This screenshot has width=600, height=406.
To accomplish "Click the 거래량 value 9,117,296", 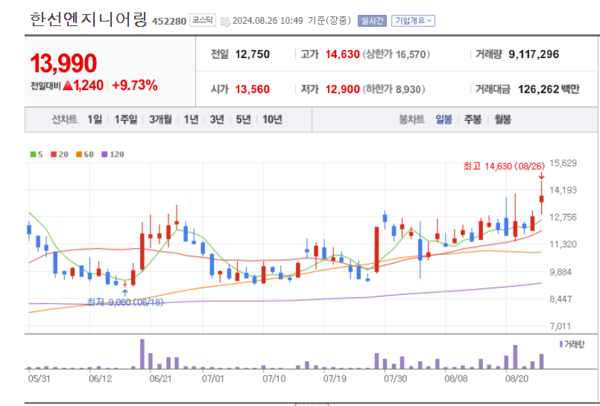I will pyautogui.click(x=534, y=54).
